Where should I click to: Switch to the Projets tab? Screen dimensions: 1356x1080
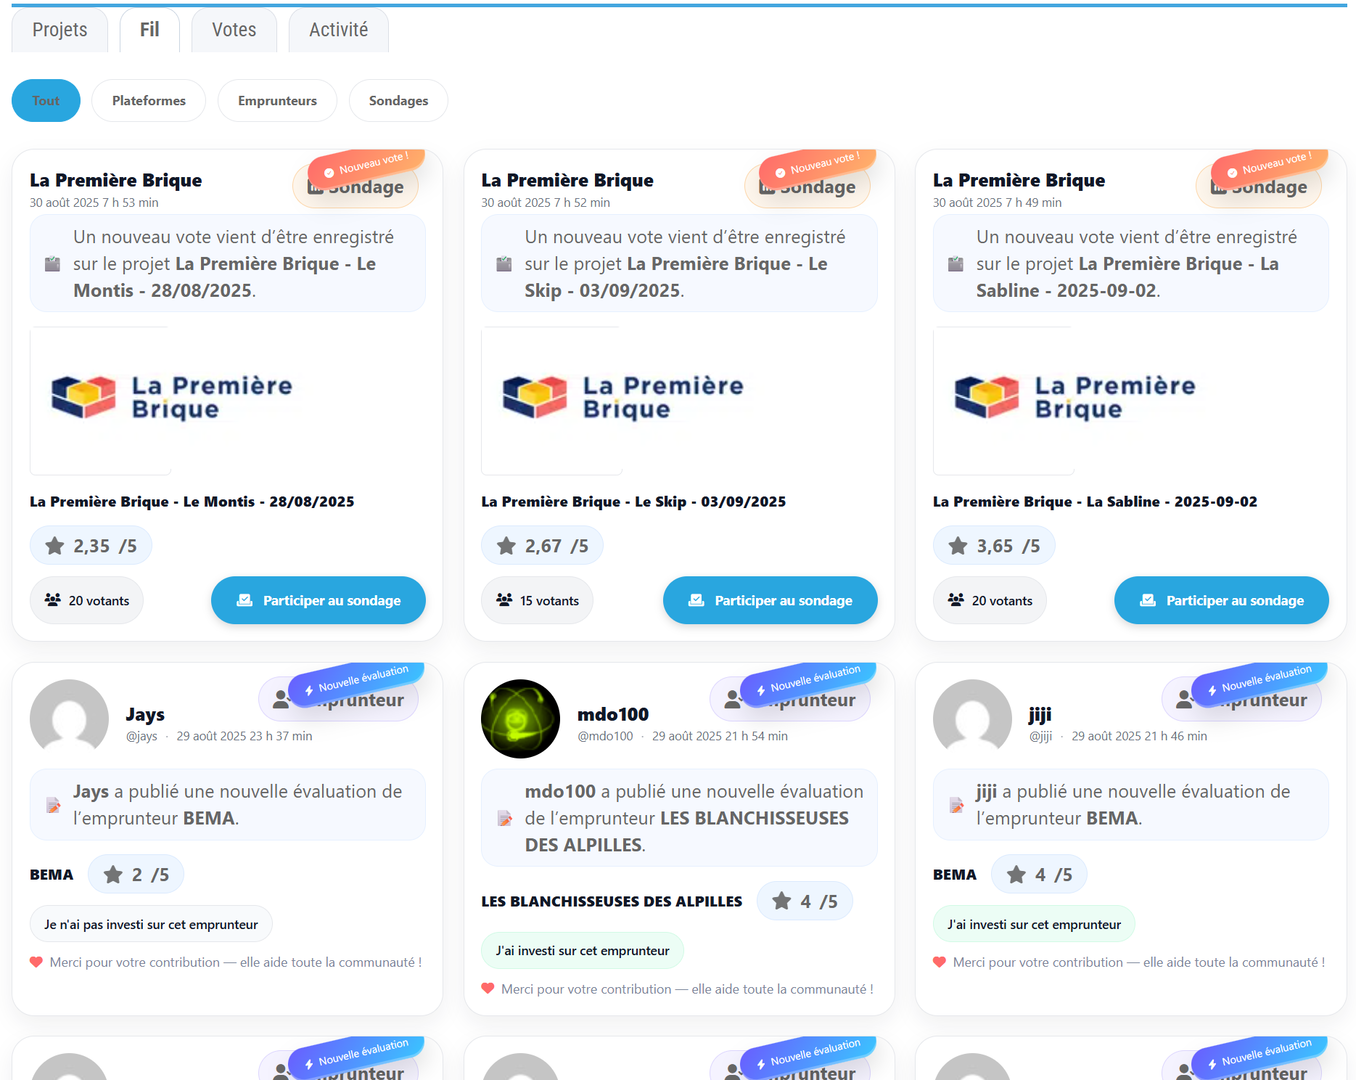(60, 30)
